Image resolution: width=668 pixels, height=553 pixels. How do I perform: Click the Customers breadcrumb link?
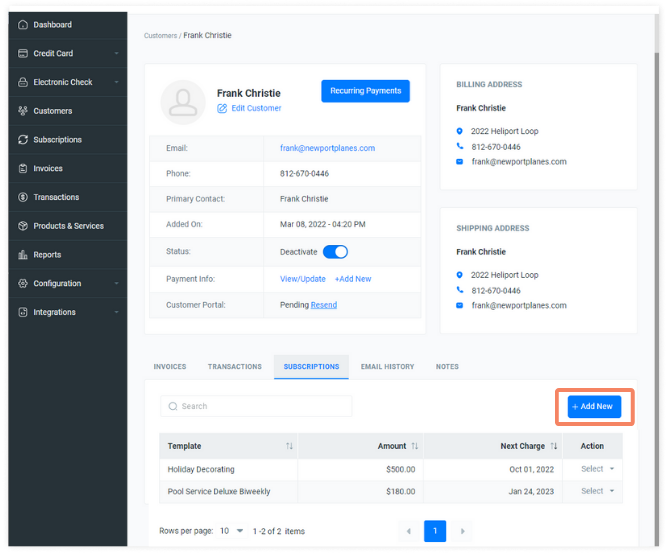(160, 36)
